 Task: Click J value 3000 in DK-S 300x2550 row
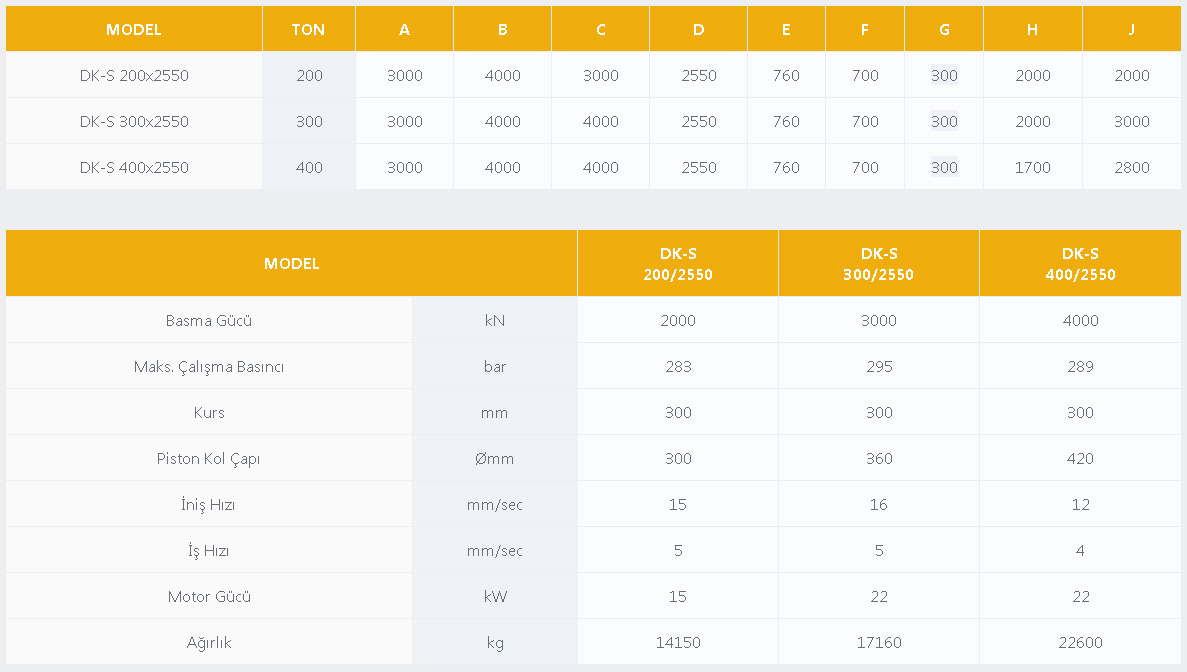pyautogui.click(x=1132, y=122)
